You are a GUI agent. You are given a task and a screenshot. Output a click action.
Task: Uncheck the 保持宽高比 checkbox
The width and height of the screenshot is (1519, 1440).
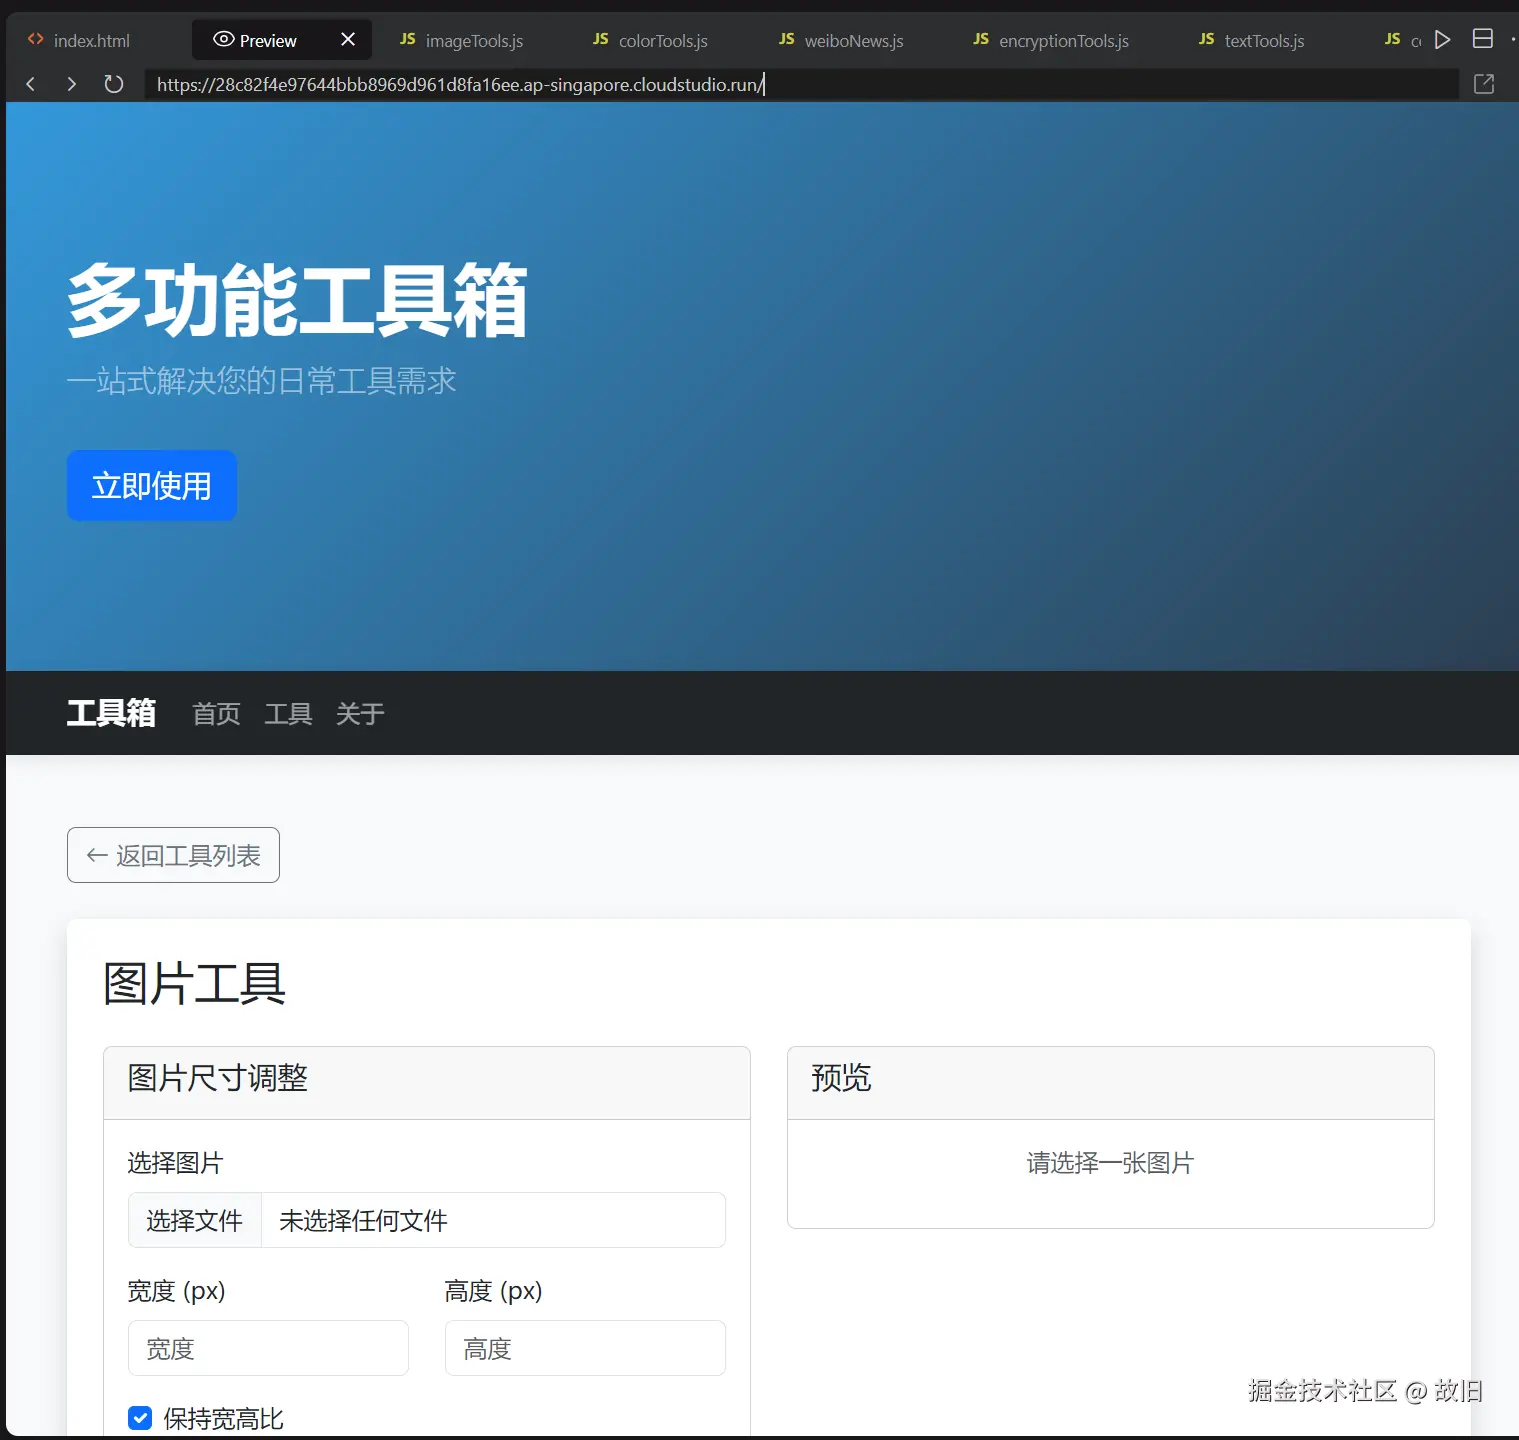(140, 1418)
